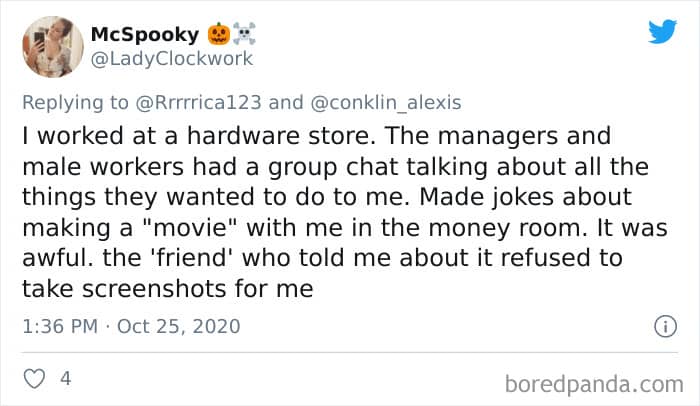Open the @LadyClockwork handle
This screenshot has width=700, height=406.
point(171,59)
